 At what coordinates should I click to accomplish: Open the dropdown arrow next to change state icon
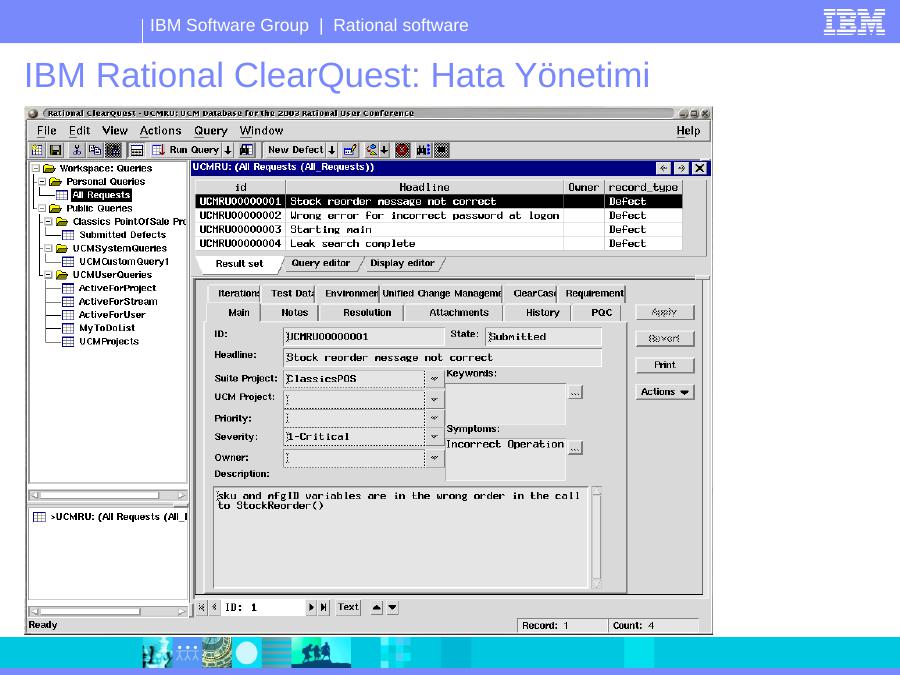coord(384,150)
